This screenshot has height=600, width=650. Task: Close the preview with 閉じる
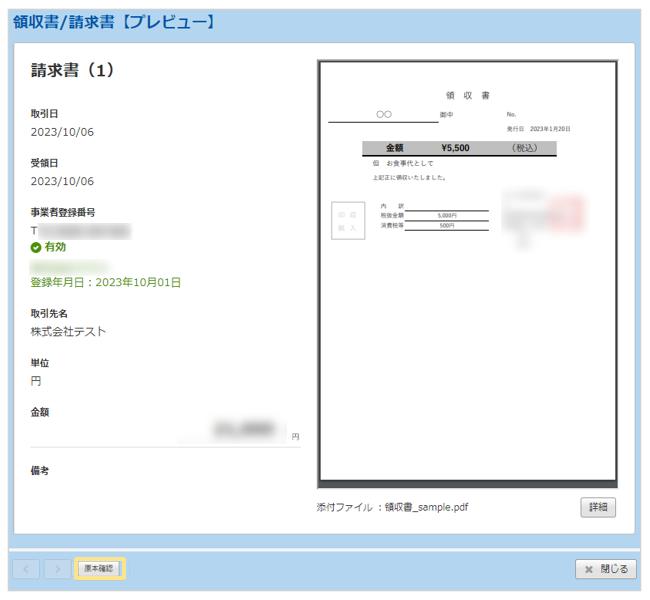(605, 569)
